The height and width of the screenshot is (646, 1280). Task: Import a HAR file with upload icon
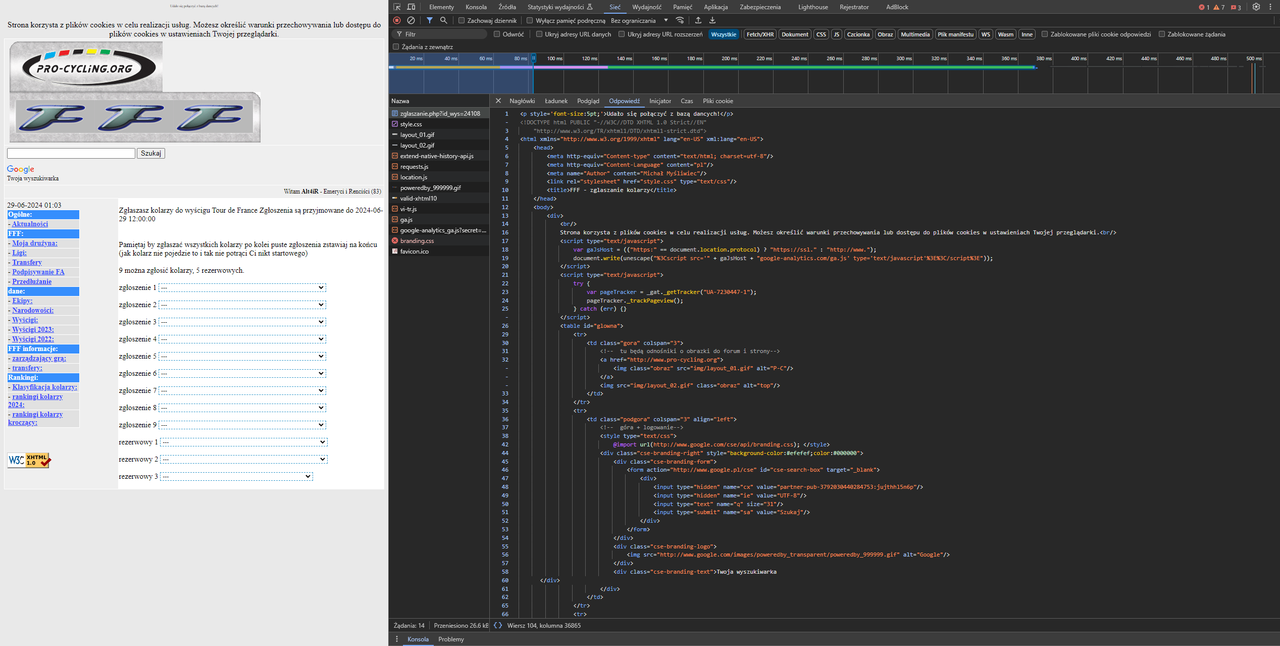[x=698, y=20]
